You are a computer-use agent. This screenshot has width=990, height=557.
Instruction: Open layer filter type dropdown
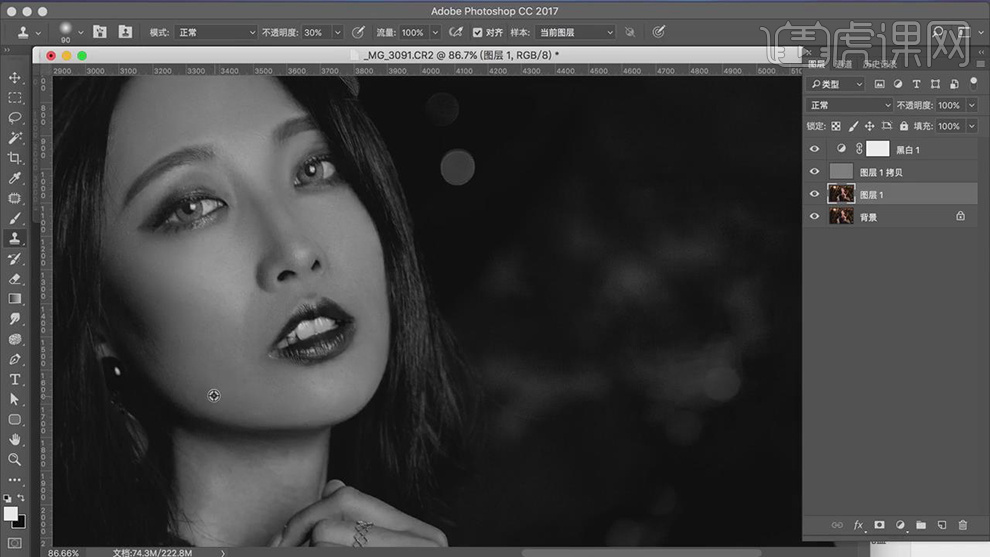836,84
